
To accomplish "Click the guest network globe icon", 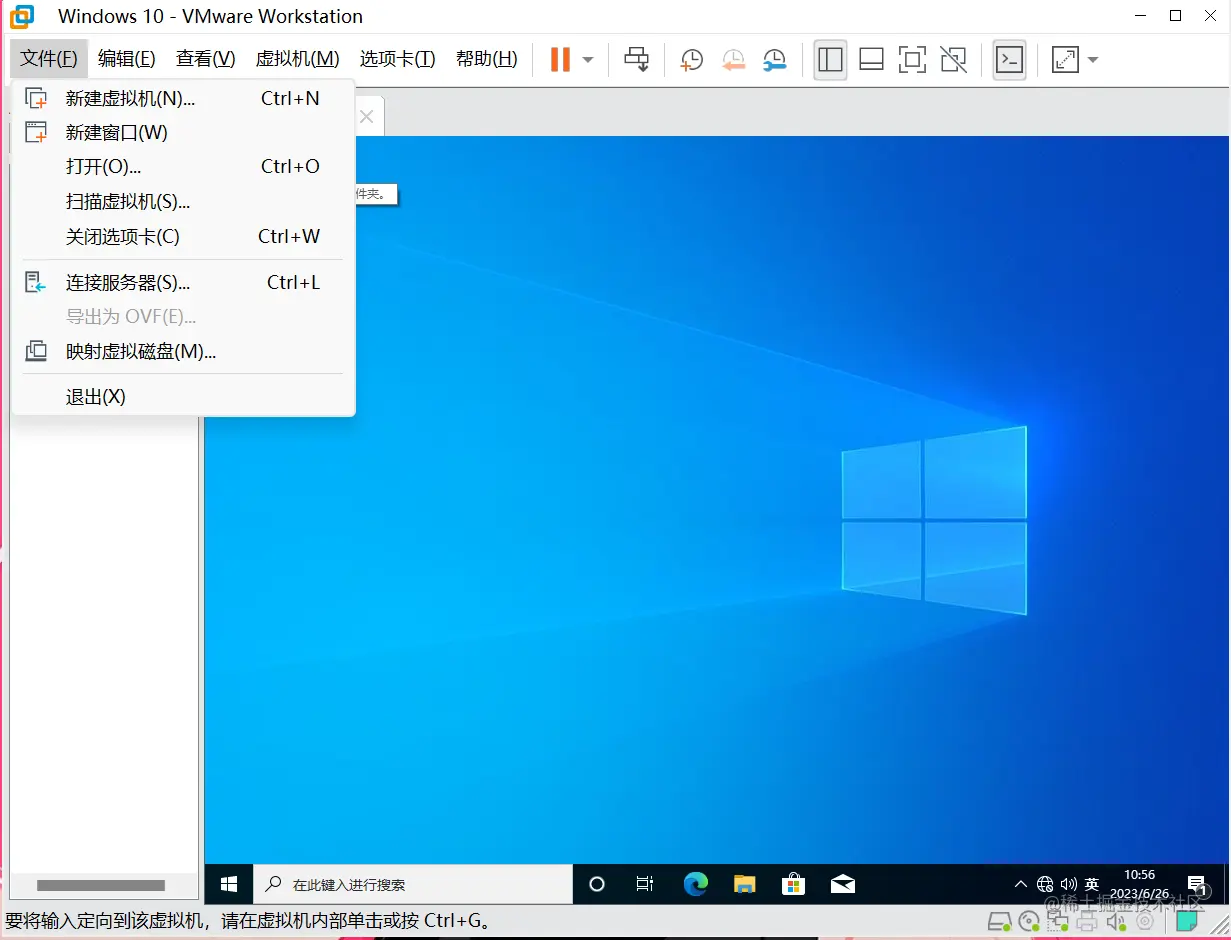I will [x=1045, y=884].
